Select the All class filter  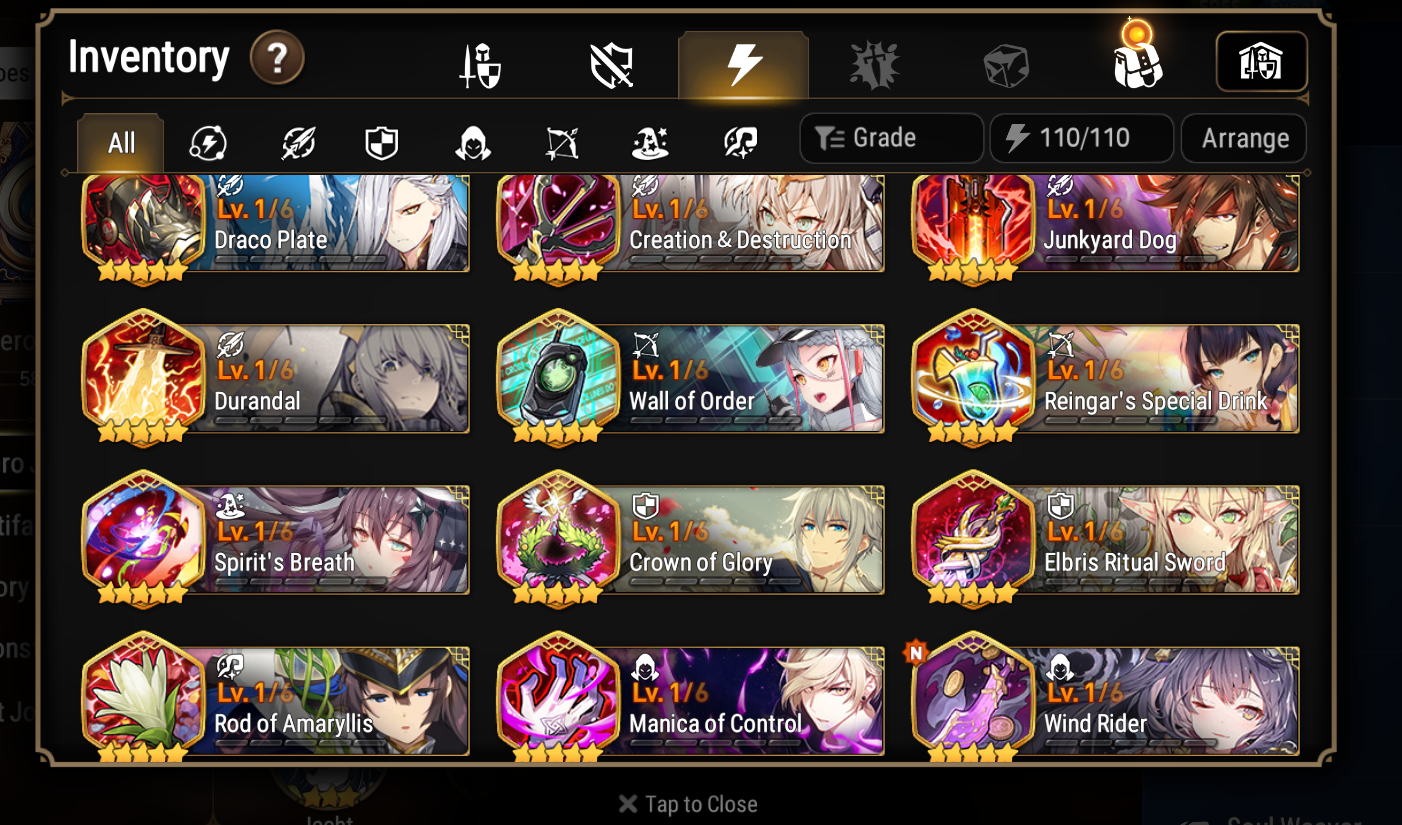pos(121,143)
